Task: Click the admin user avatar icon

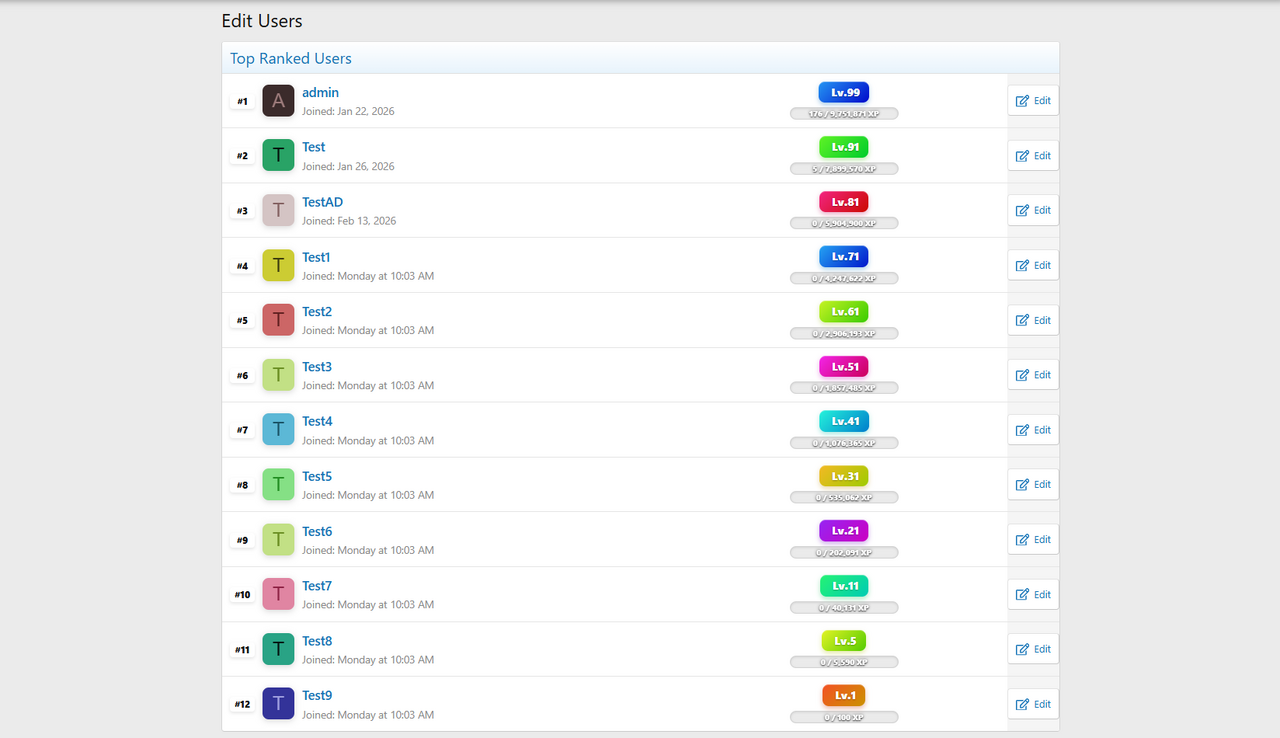Action: 278,101
